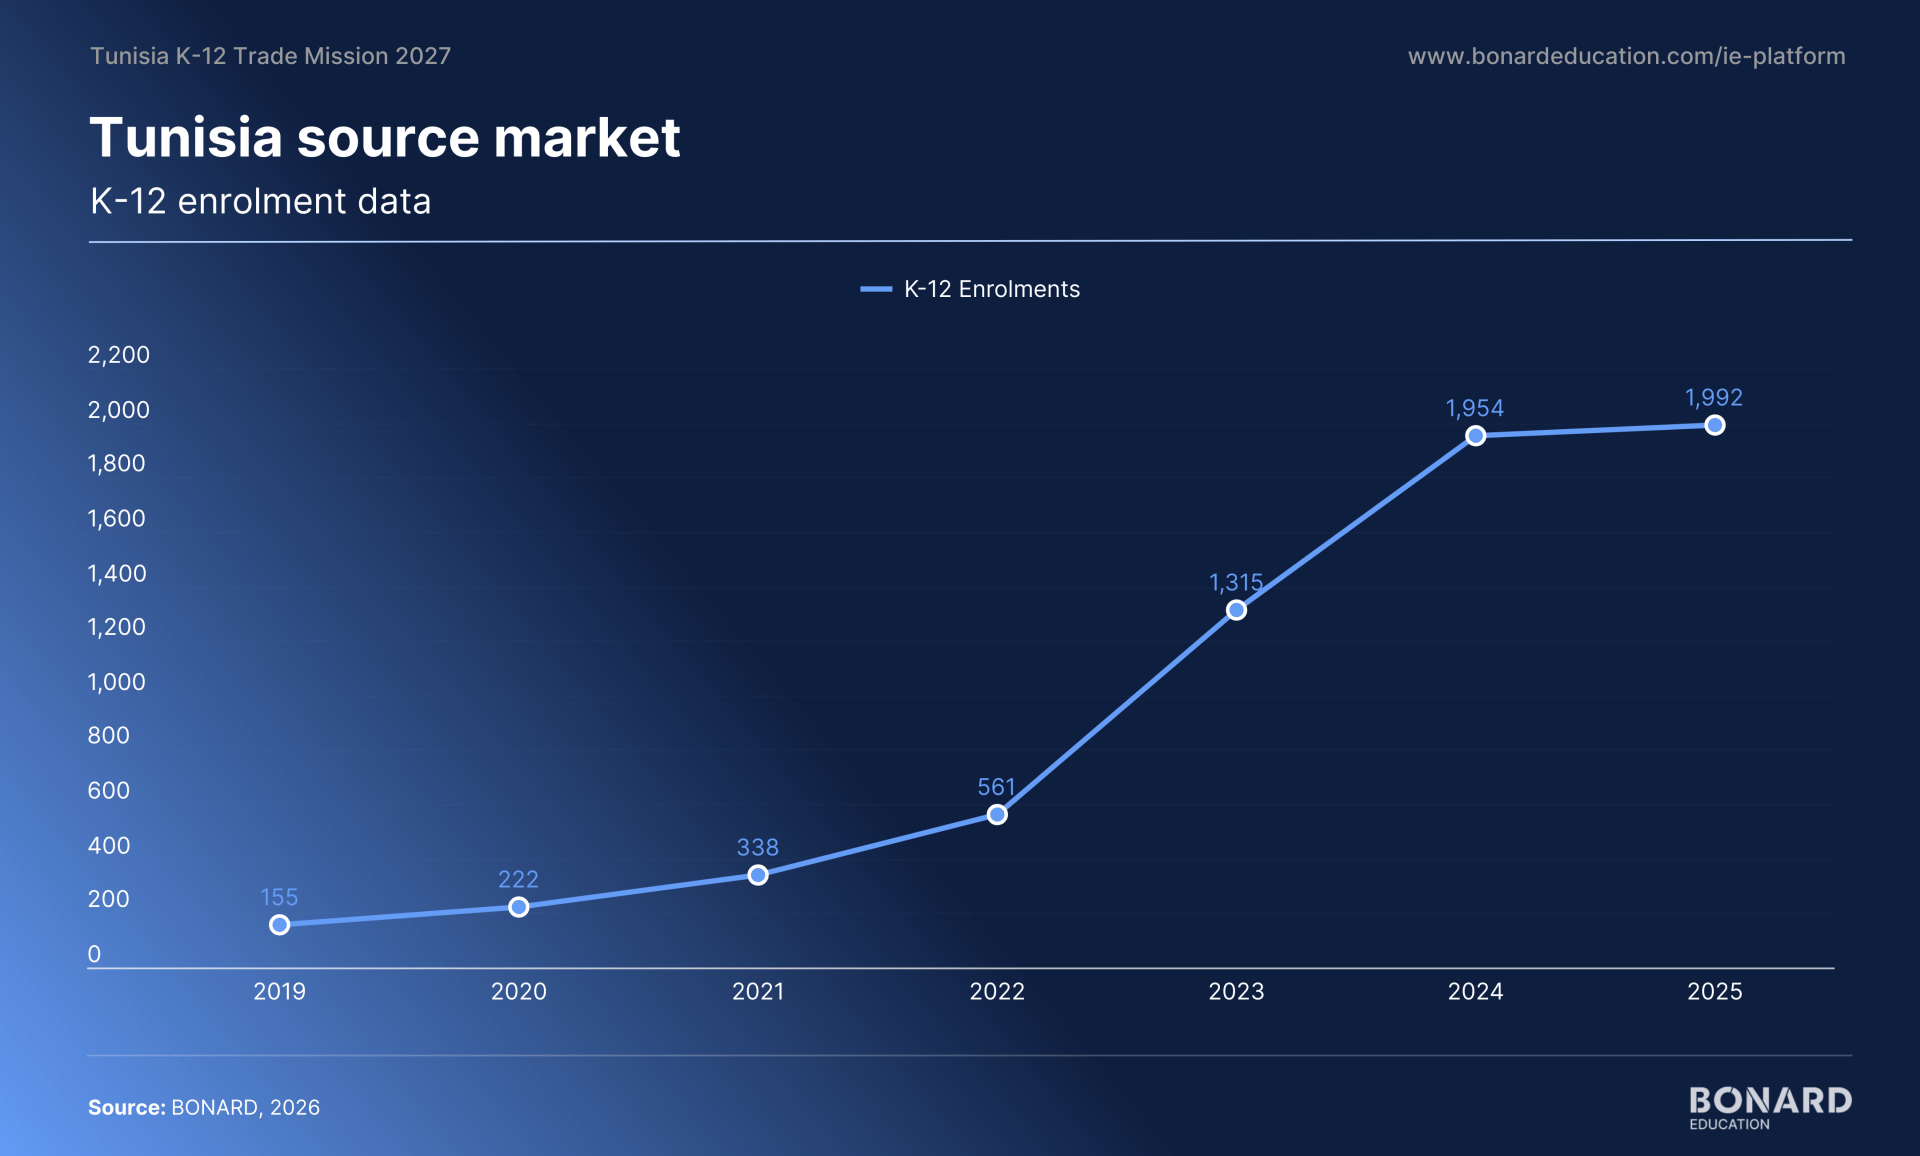1920x1156 pixels.
Task: Click the 338 data label
Action: point(758,847)
